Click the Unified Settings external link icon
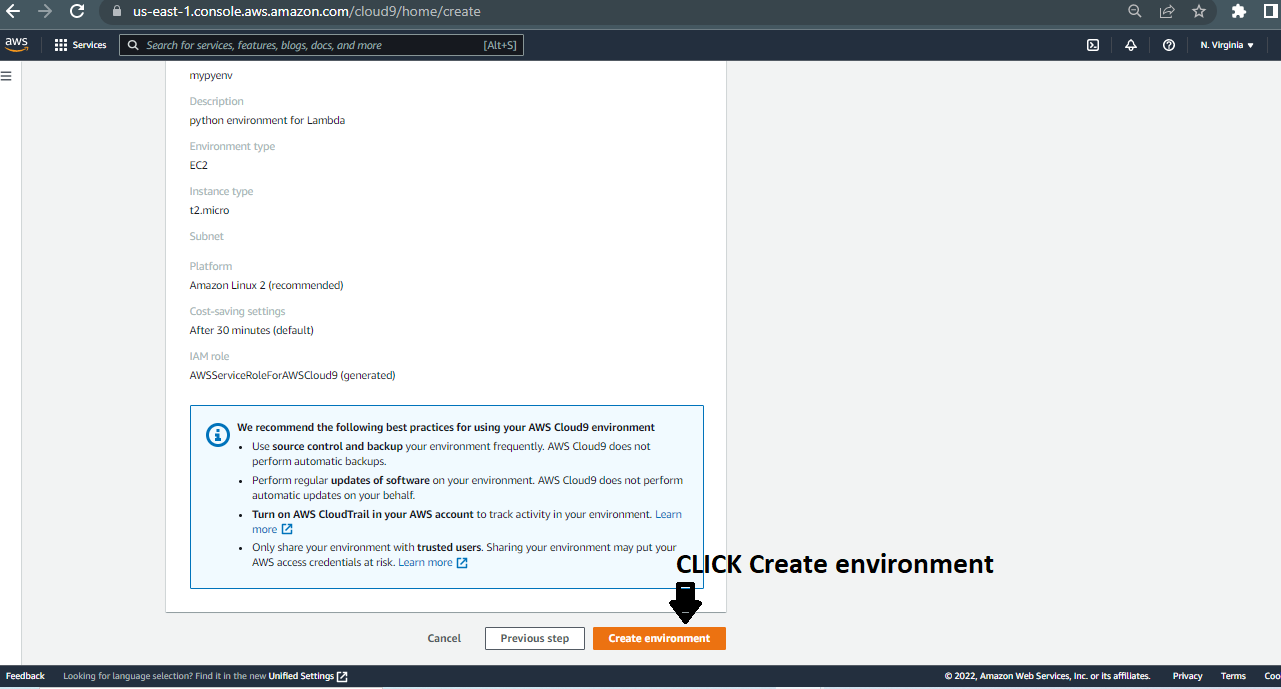 (342, 676)
